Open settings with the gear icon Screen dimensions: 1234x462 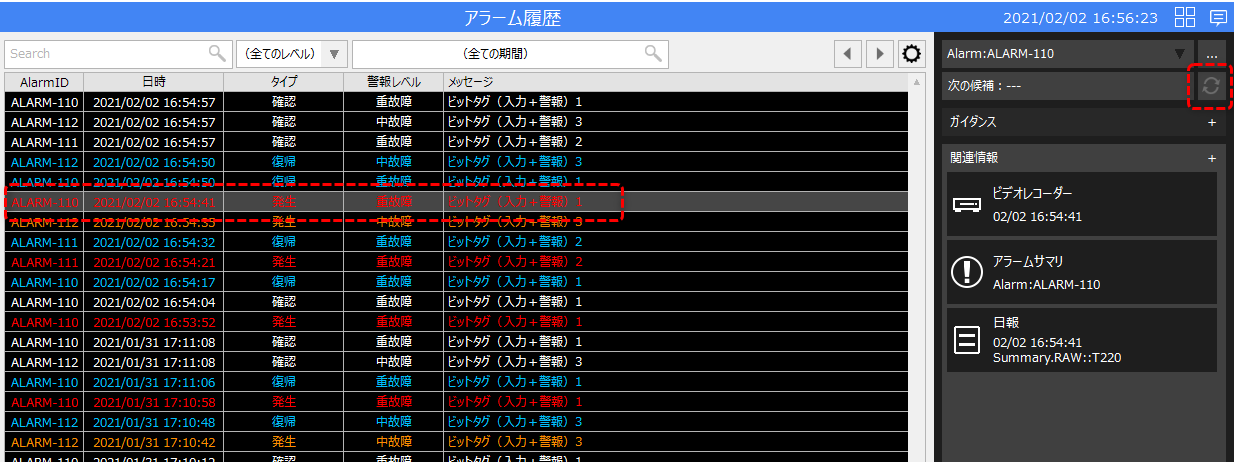(x=911, y=54)
